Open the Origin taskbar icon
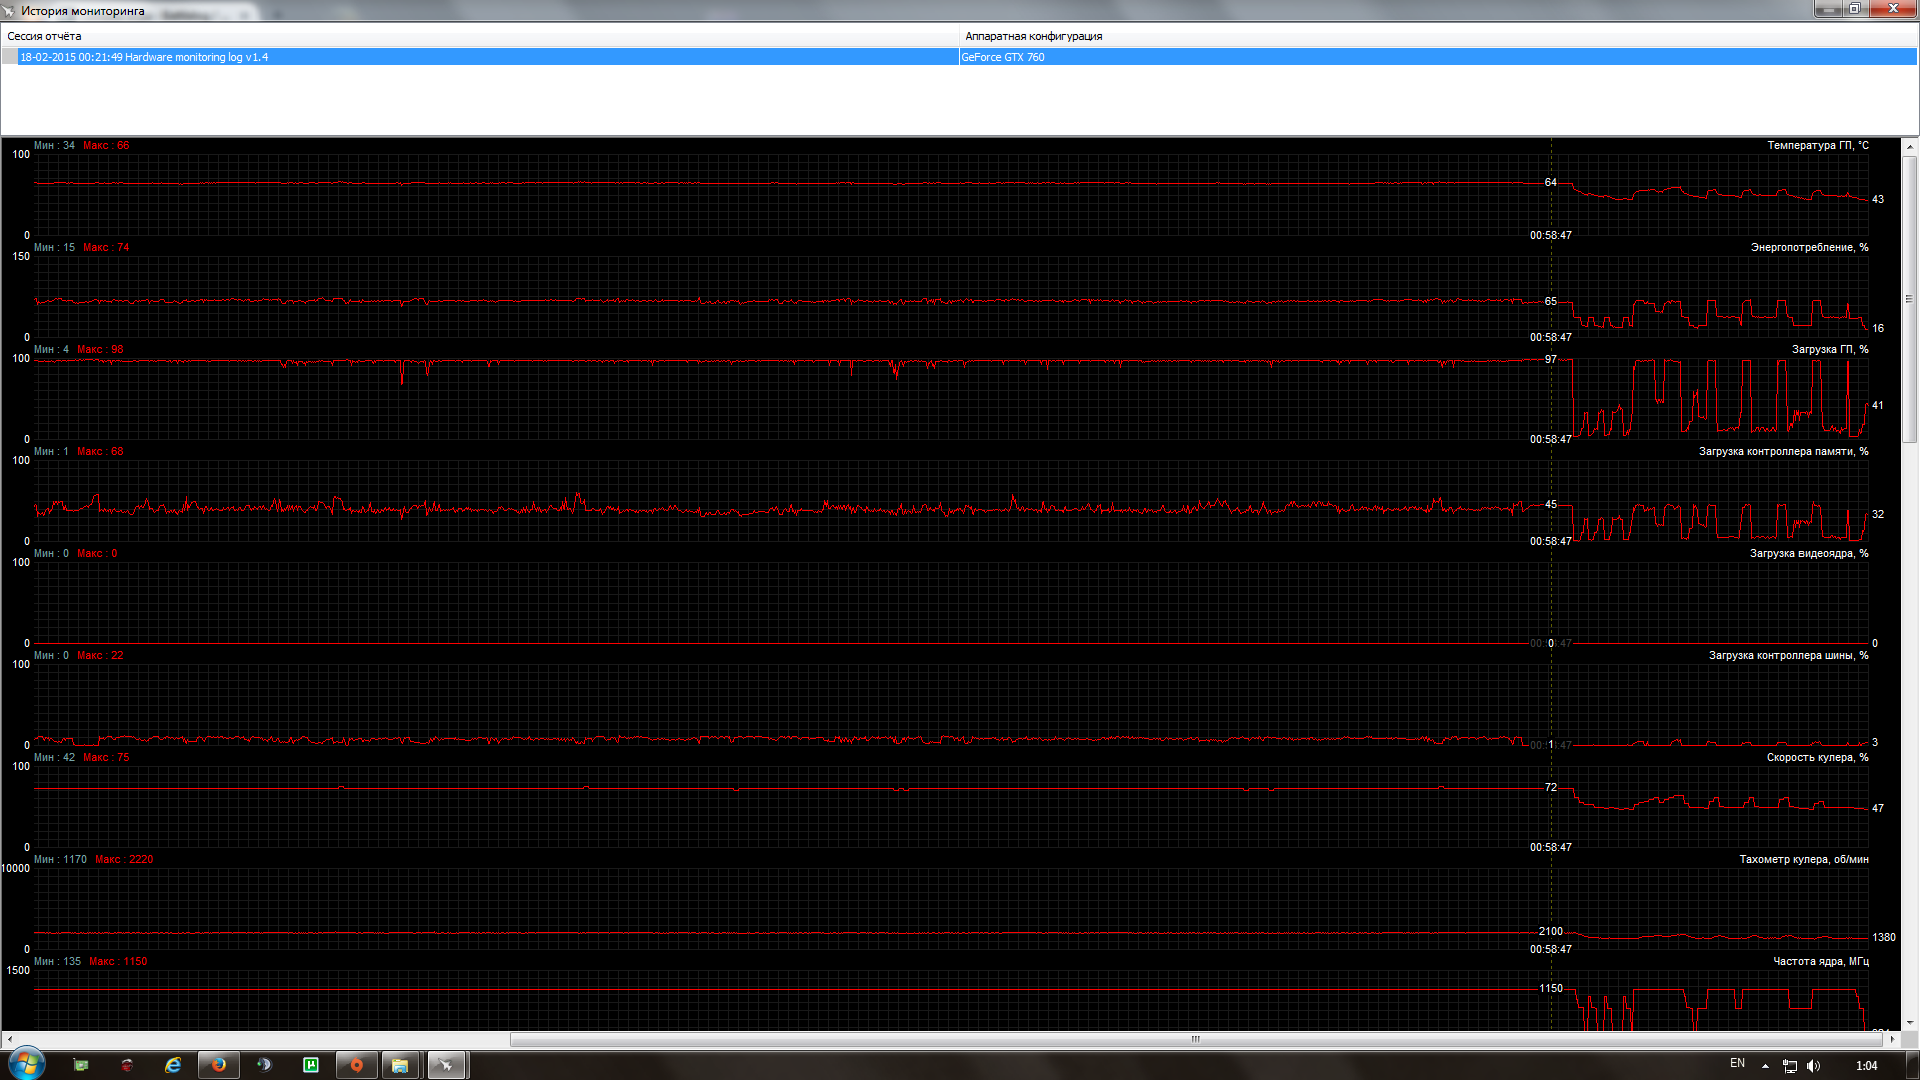1920x1080 pixels. pyautogui.click(x=356, y=1065)
